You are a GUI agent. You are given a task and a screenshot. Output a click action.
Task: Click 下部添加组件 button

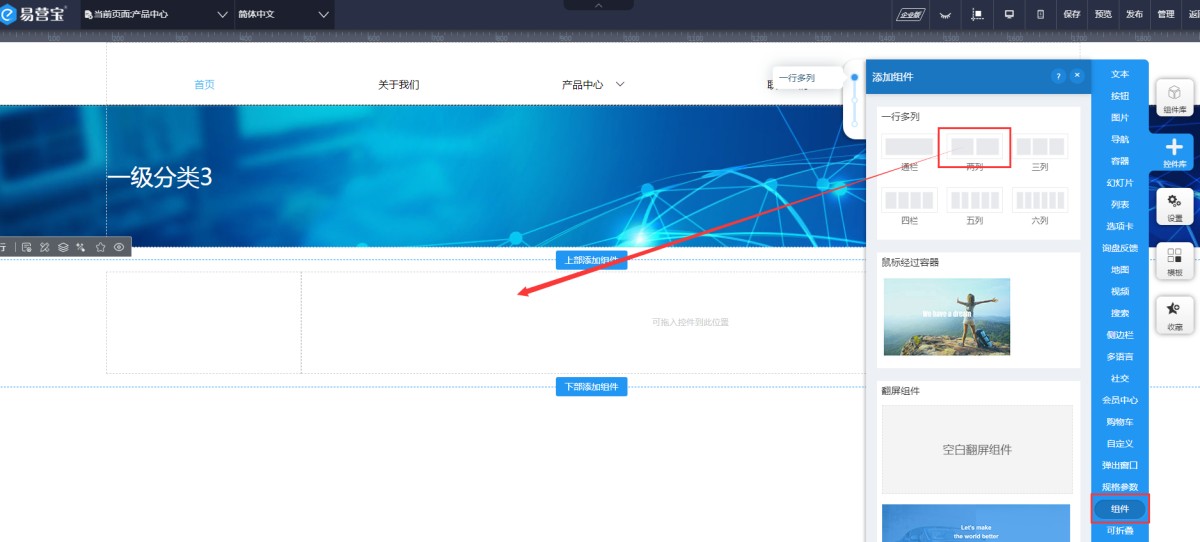click(x=591, y=387)
